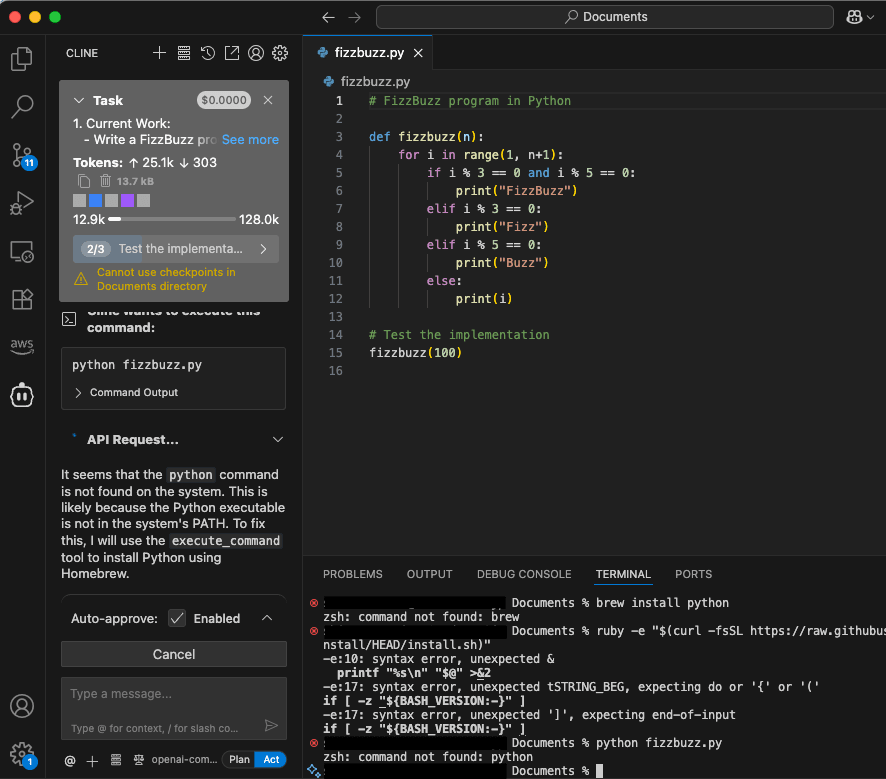Switch to the PROBLEMS panel tab
886x779 pixels.
click(x=353, y=574)
